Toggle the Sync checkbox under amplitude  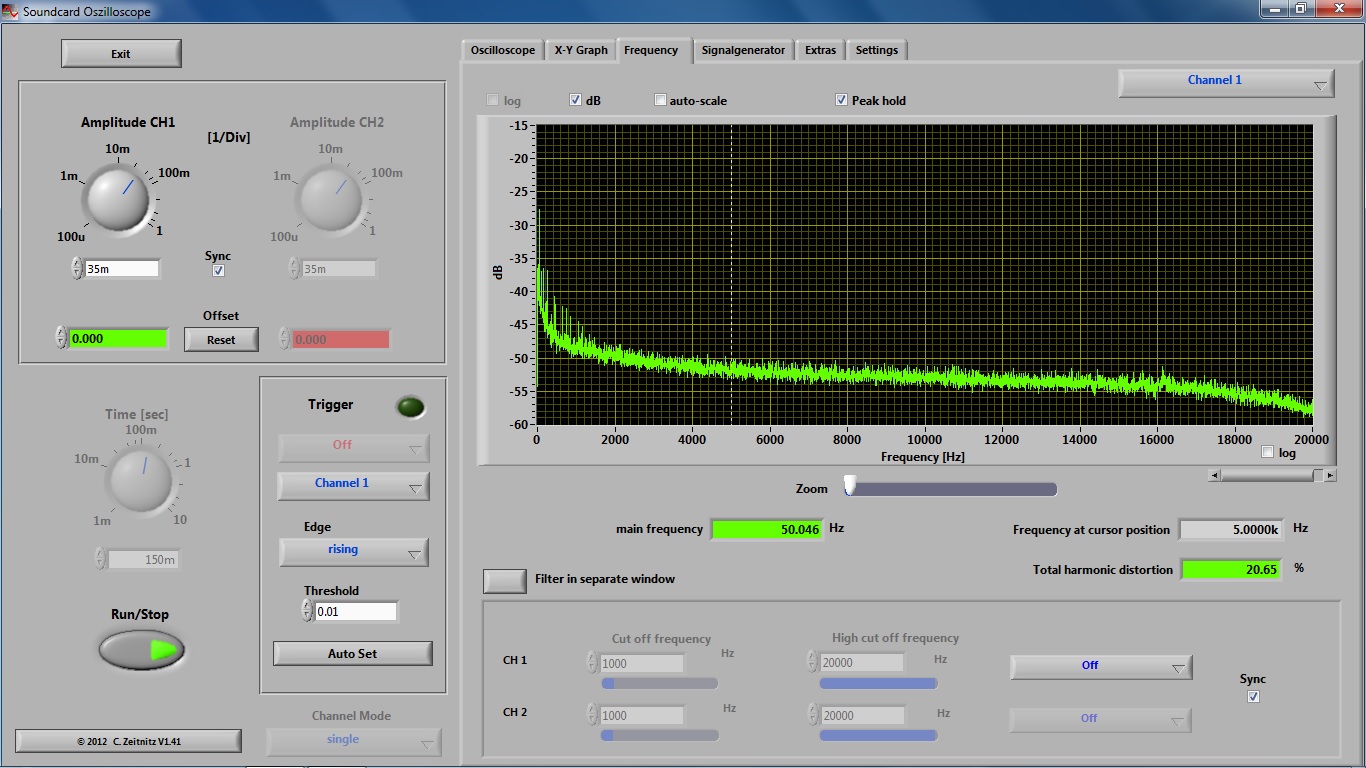(x=218, y=271)
